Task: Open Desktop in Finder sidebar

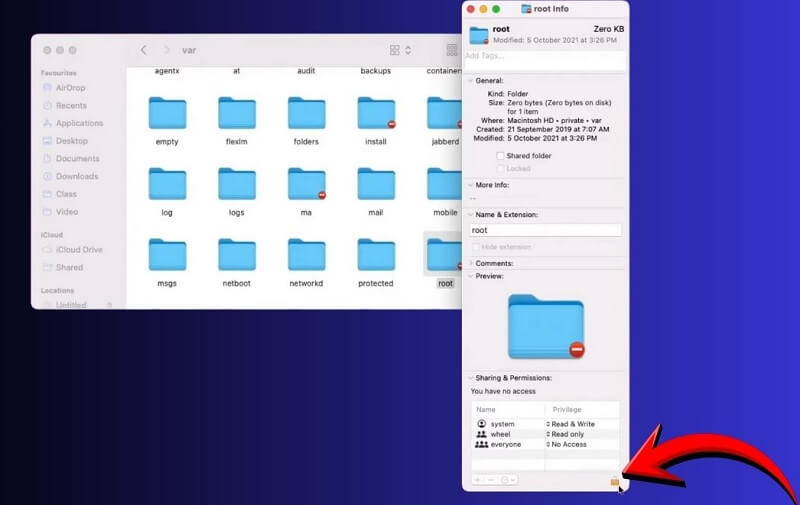Action: (x=65, y=141)
